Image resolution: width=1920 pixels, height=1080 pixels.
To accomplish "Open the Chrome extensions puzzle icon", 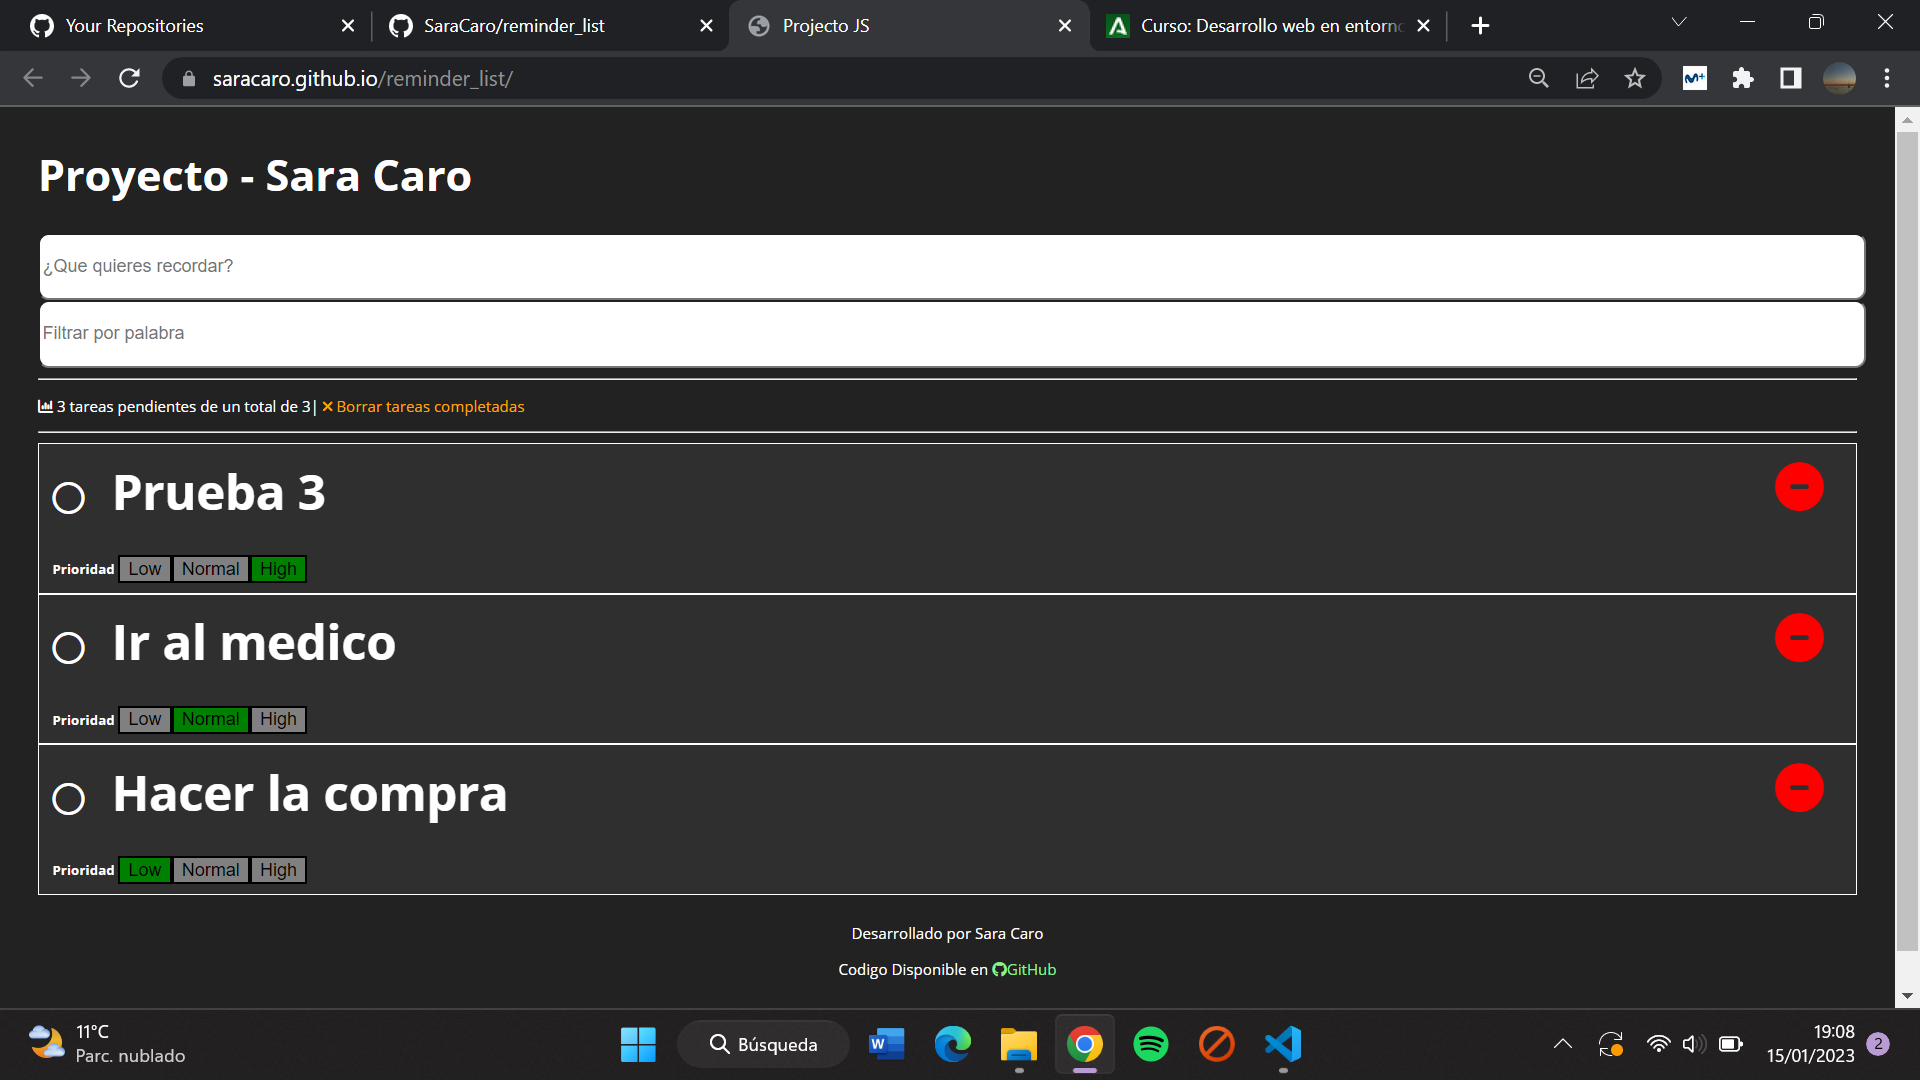I will click(1743, 78).
